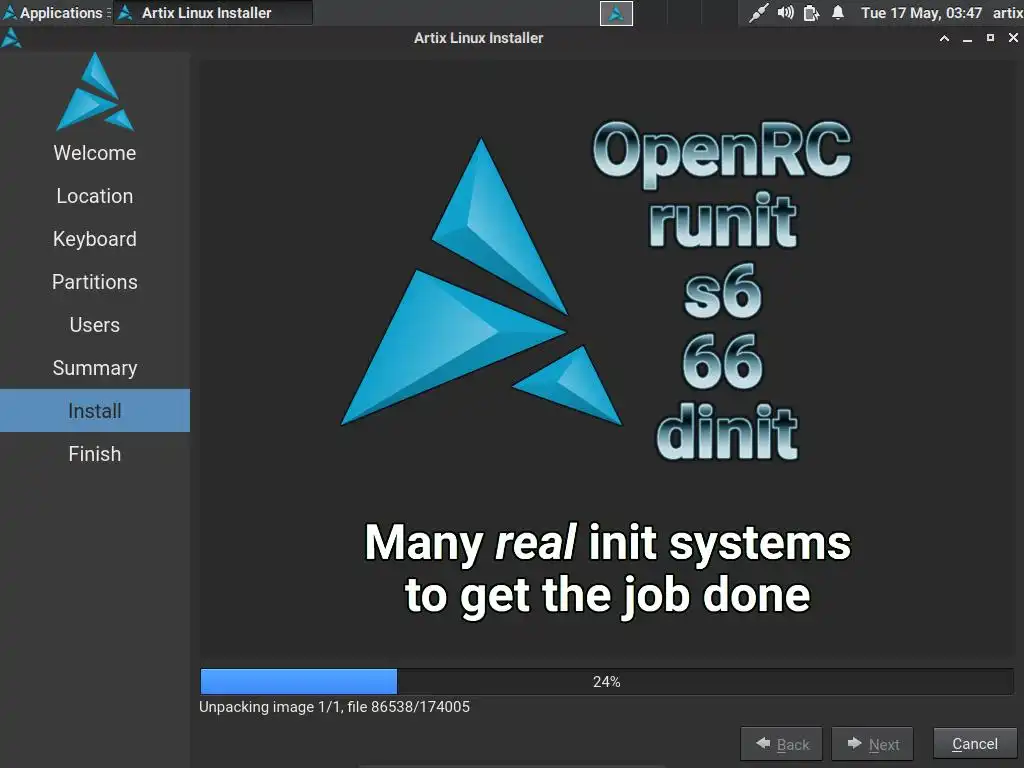Click the 24% installation progress bar
Image resolution: width=1024 pixels, height=768 pixels.
tap(607, 682)
